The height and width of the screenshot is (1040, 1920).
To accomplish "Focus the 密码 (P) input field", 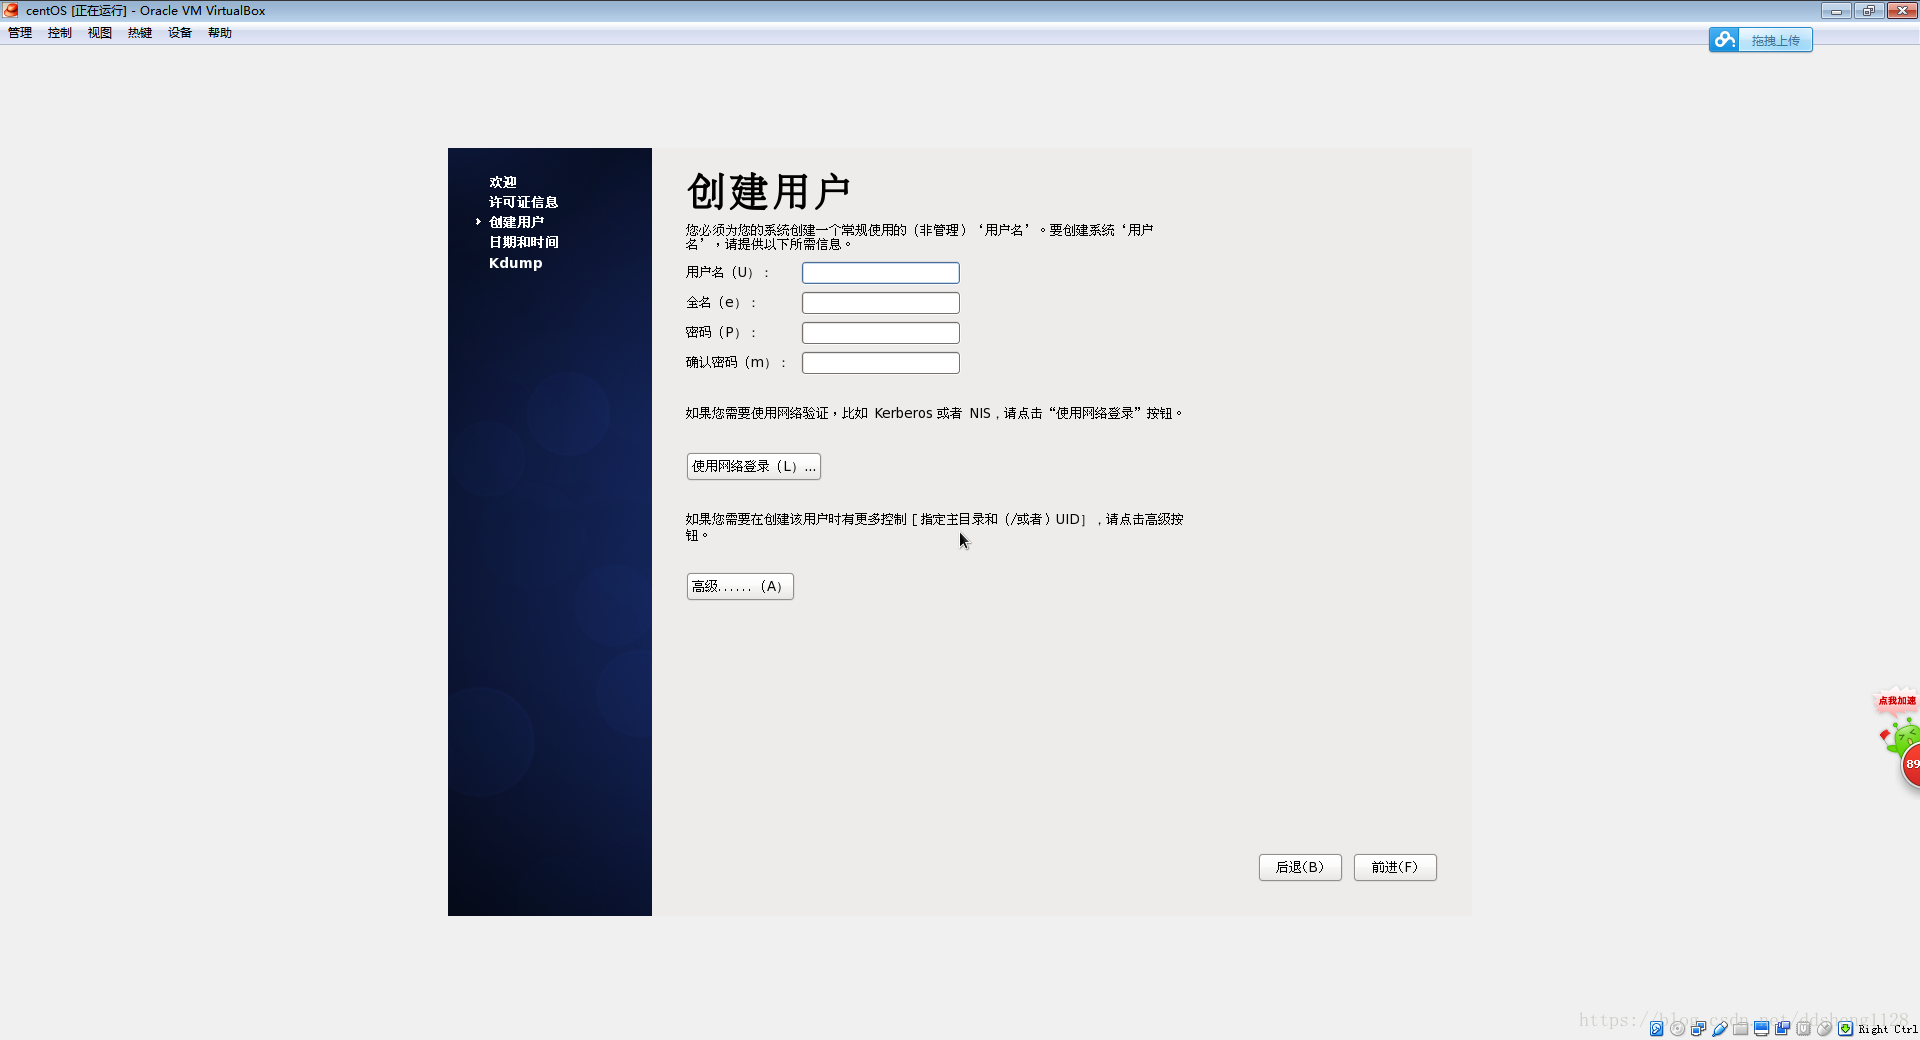I will (x=881, y=332).
